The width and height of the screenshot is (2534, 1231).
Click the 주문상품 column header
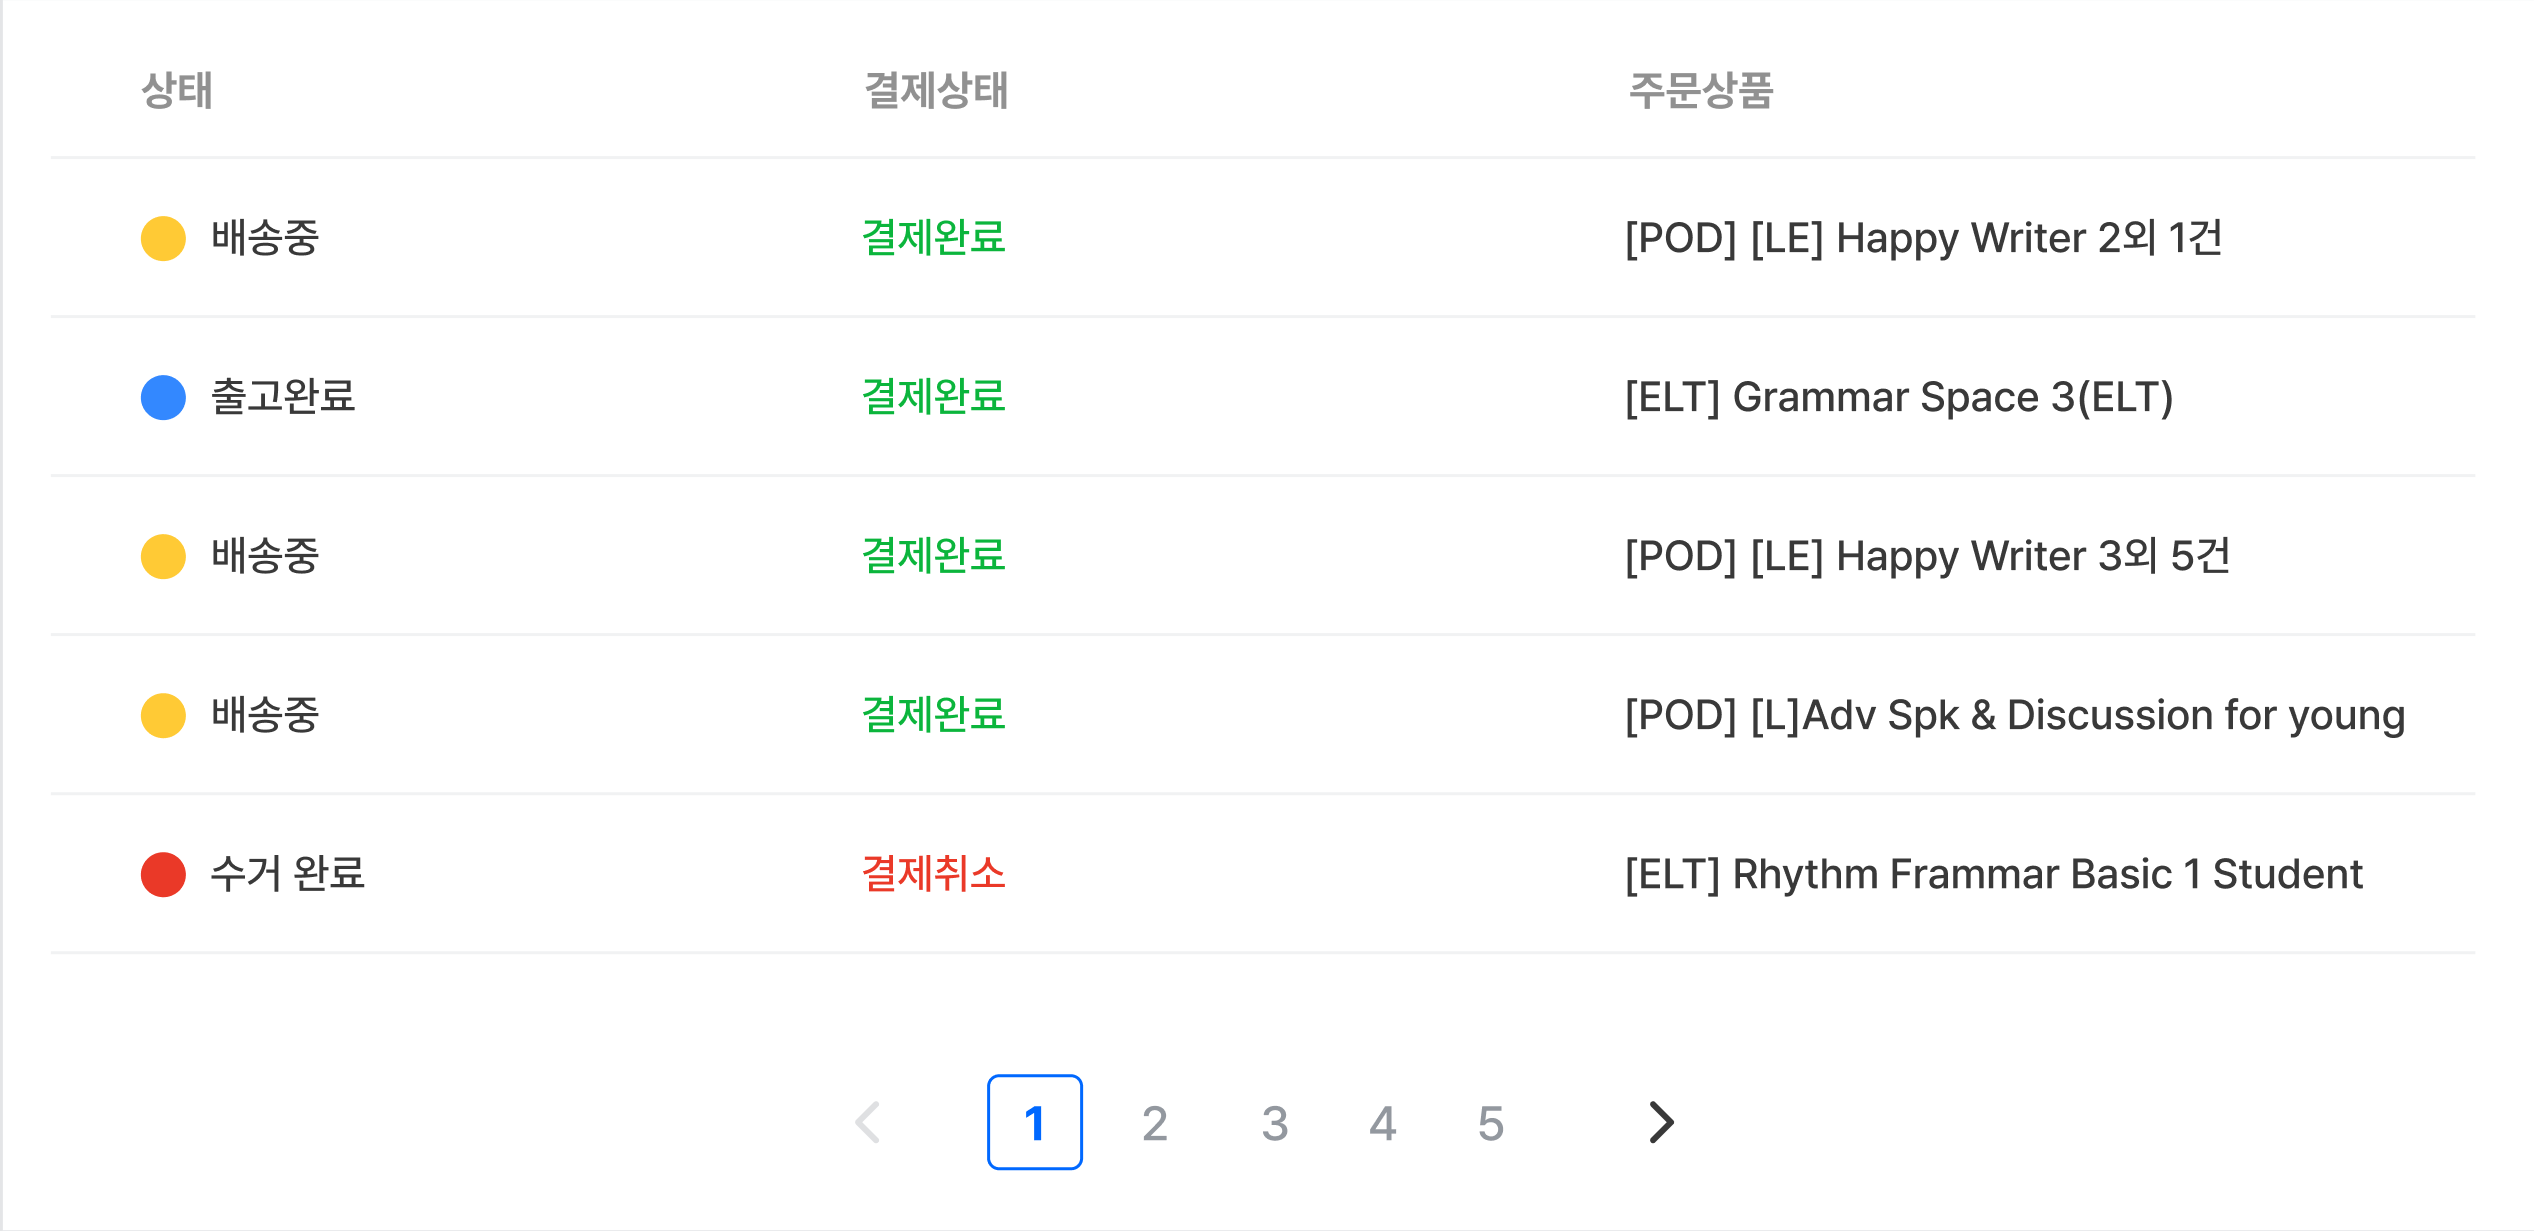pos(1700,90)
